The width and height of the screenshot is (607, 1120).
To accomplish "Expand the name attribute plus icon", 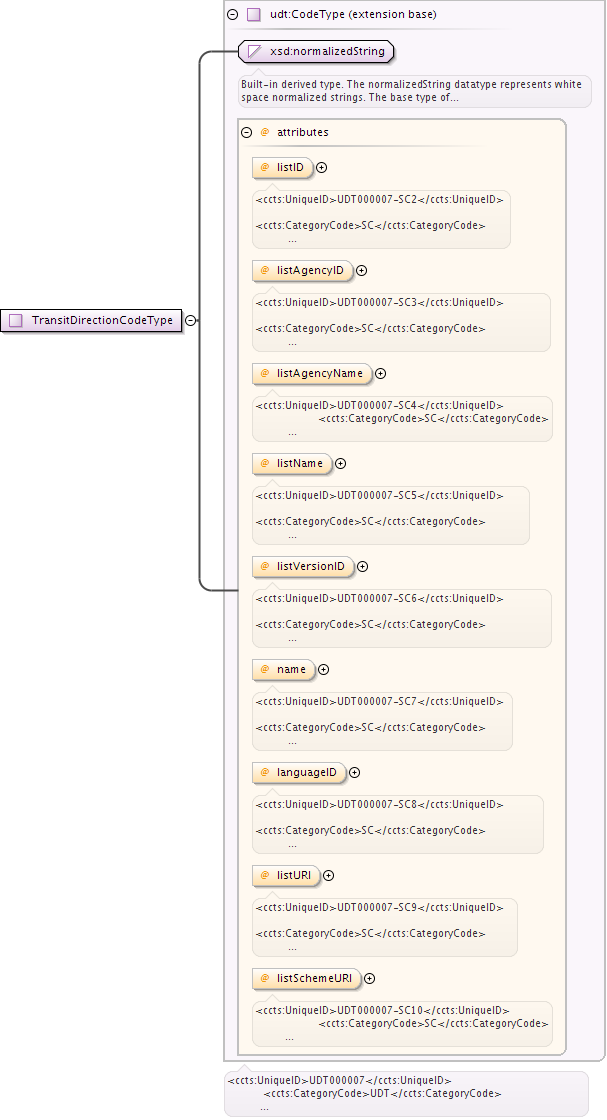I will point(323,670).
